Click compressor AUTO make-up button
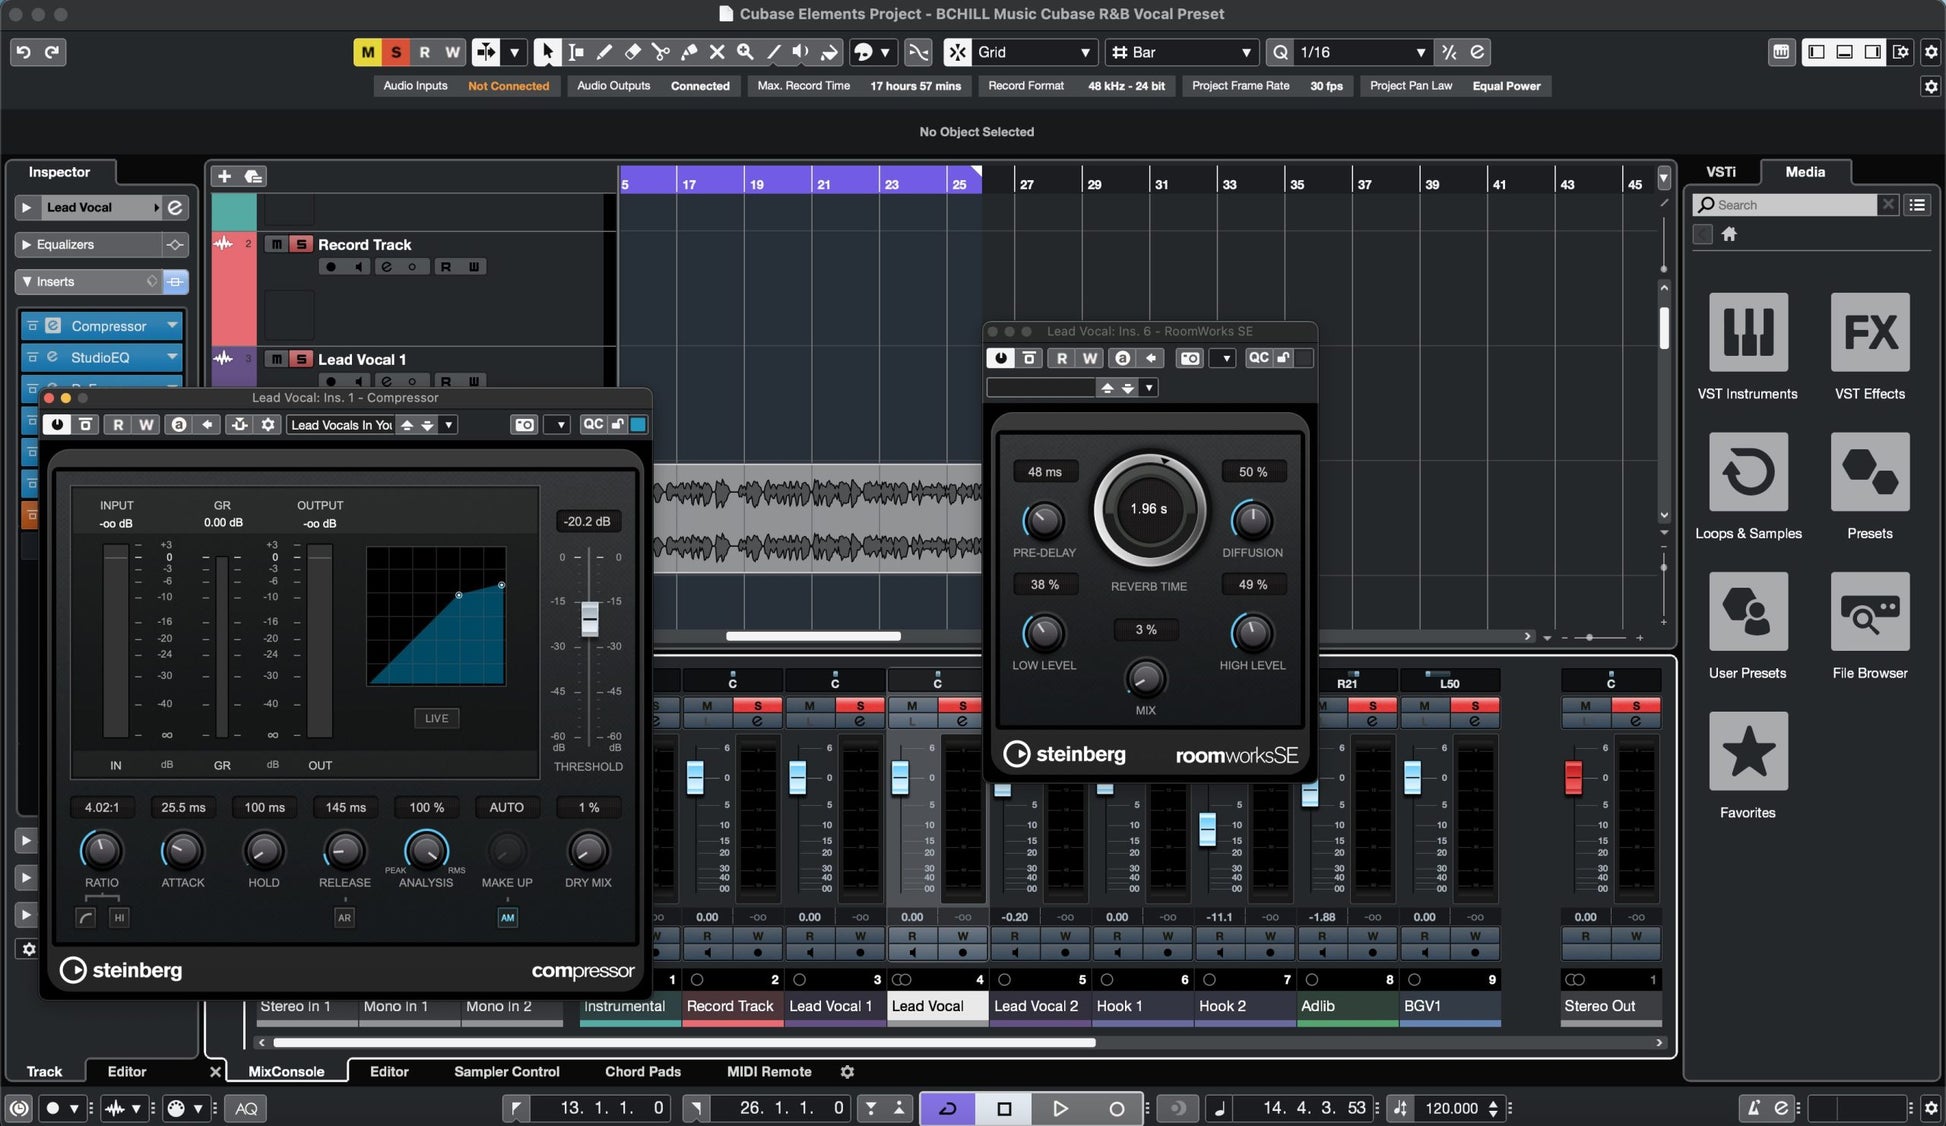This screenshot has height=1126, width=1946. tap(506, 807)
